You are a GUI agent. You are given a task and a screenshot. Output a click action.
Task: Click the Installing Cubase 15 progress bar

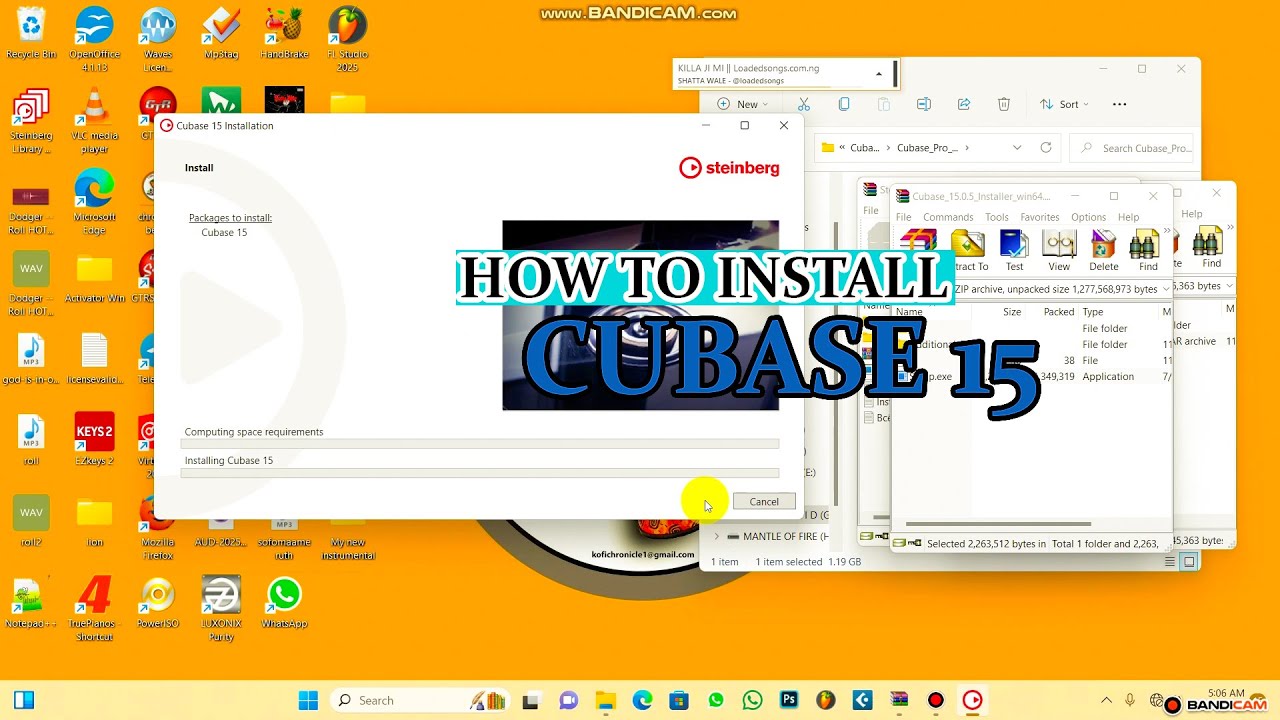click(x=480, y=473)
